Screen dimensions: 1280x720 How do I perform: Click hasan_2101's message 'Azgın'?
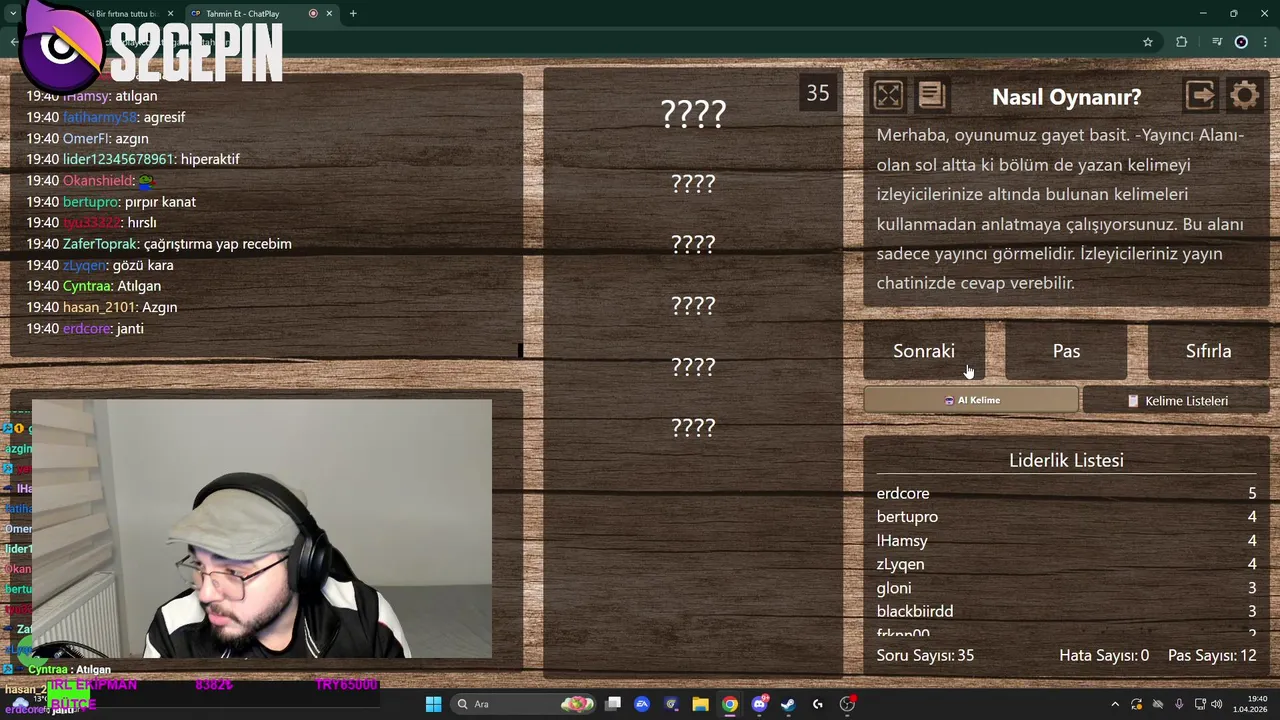[x=160, y=307]
